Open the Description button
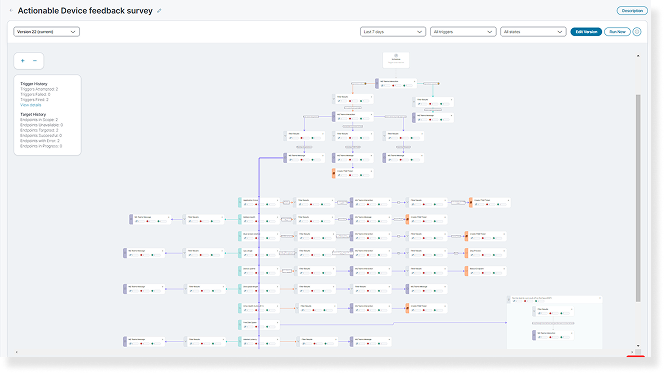The image size is (665, 374). [632, 11]
